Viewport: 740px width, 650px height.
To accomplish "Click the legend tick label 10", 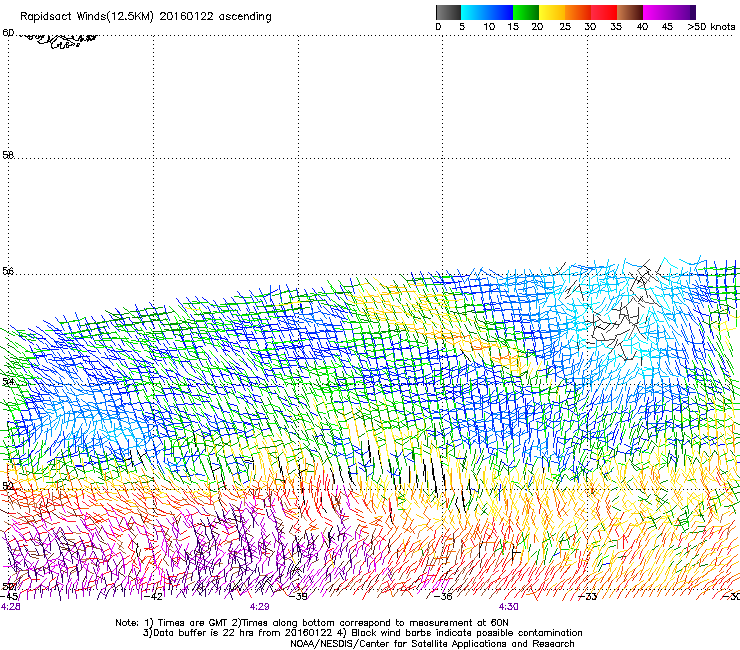I will click(489, 27).
